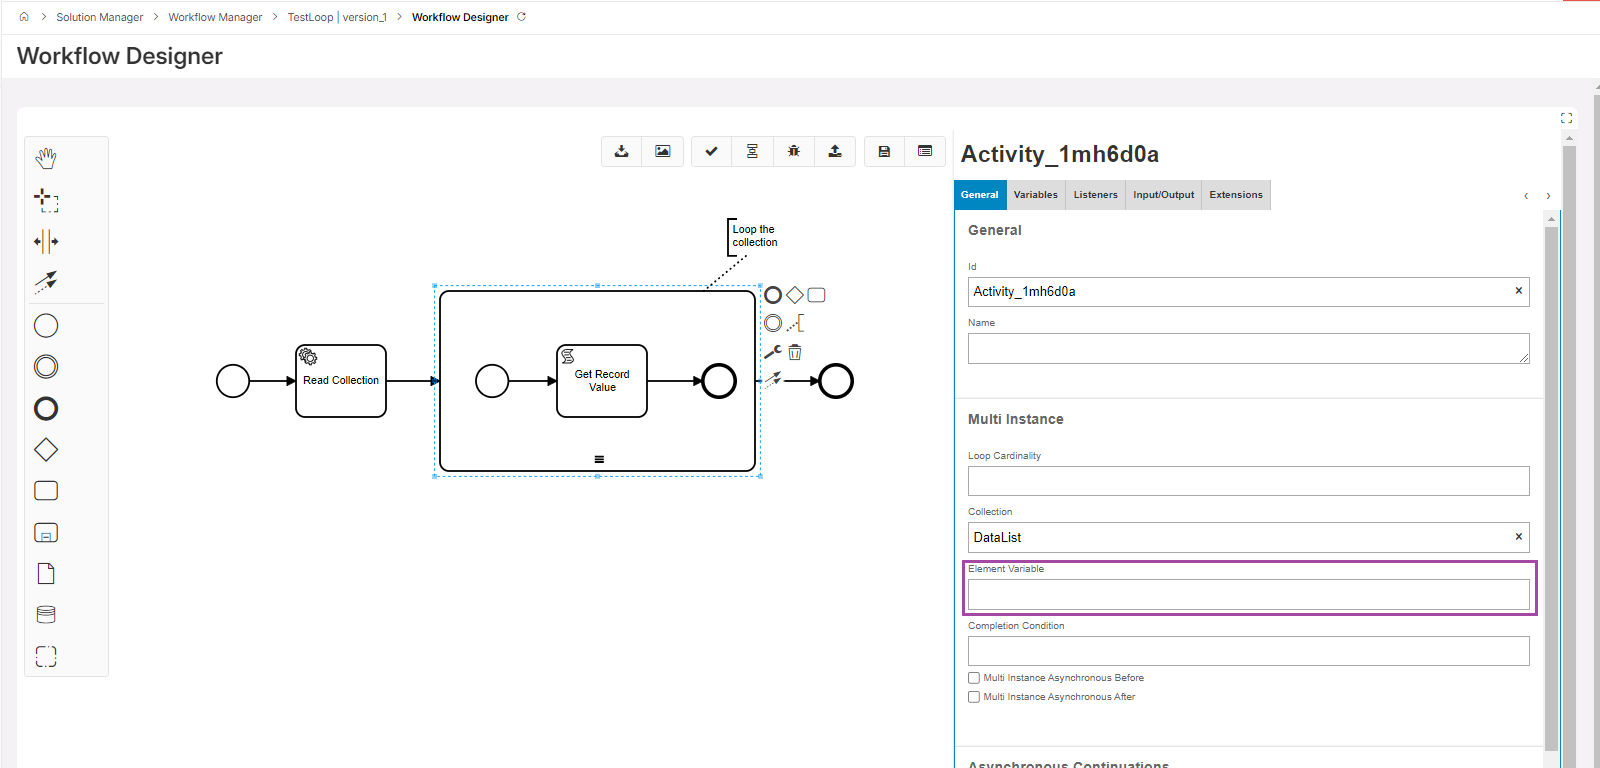Click refresh icon beside Workflow Designer breadcrumb
The height and width of the screenshot is (768, 1600).
[521, 17]
